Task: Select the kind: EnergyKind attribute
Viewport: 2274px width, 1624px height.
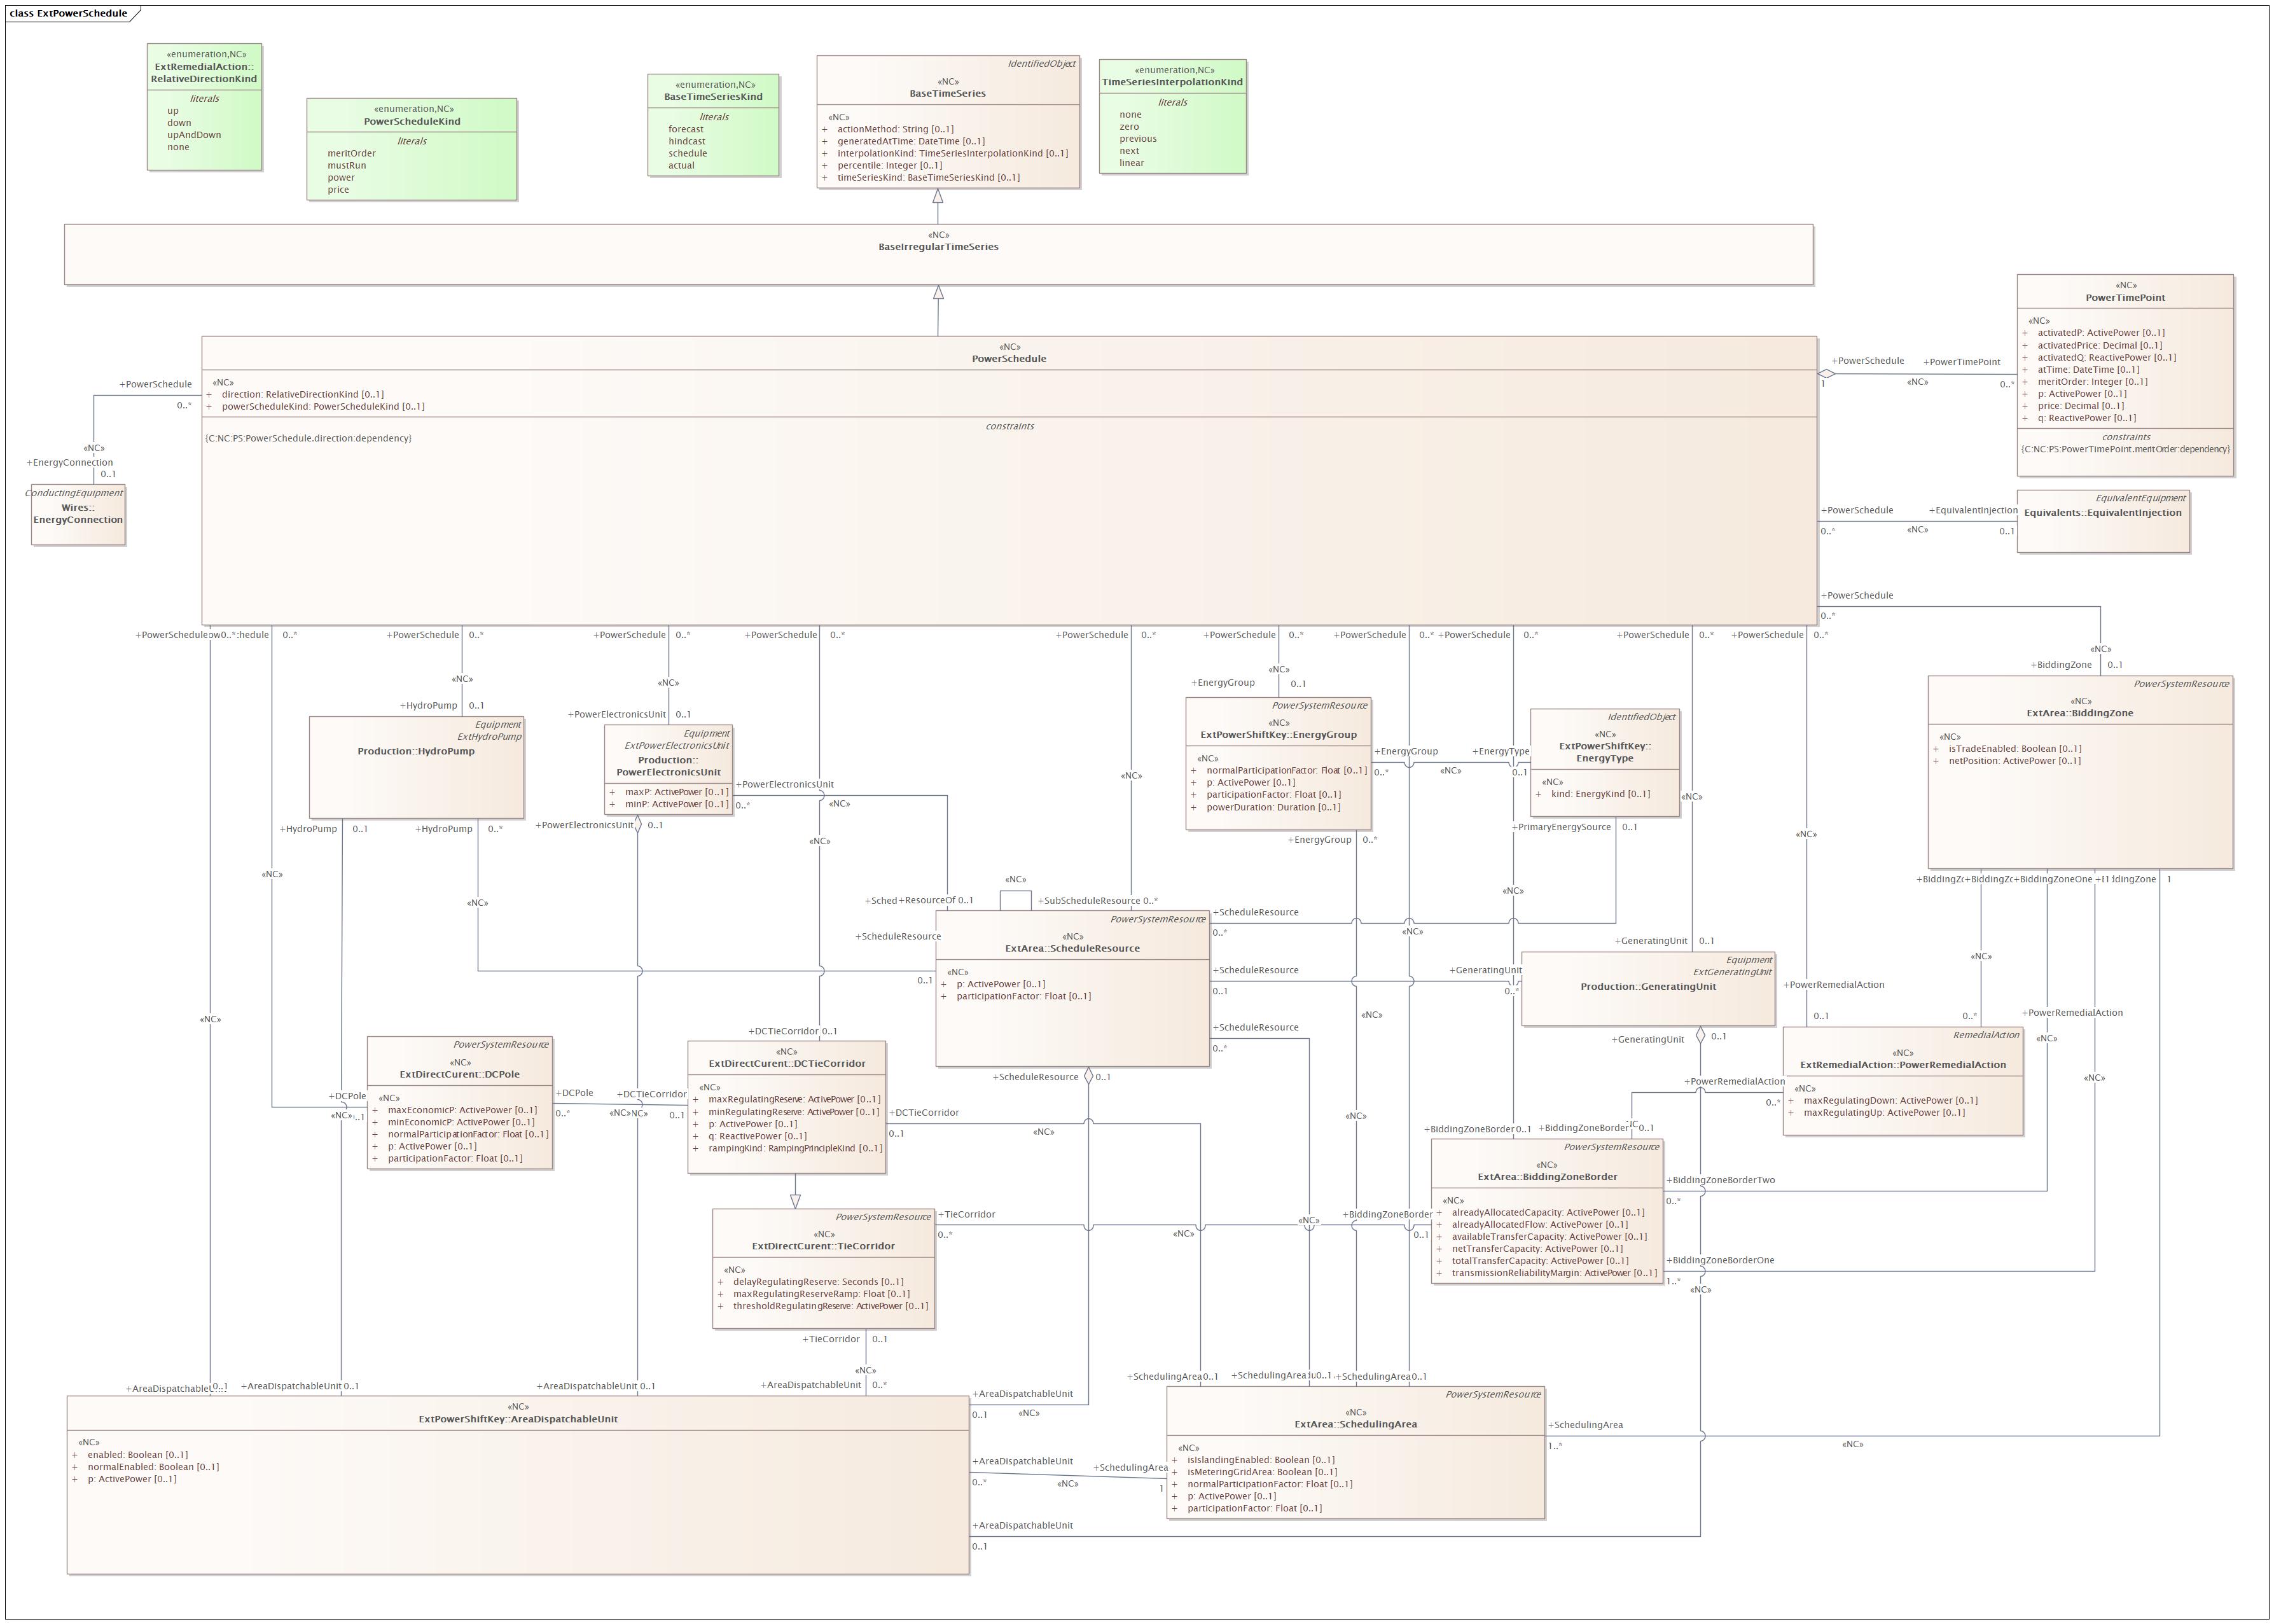Action: point(1600,795)
